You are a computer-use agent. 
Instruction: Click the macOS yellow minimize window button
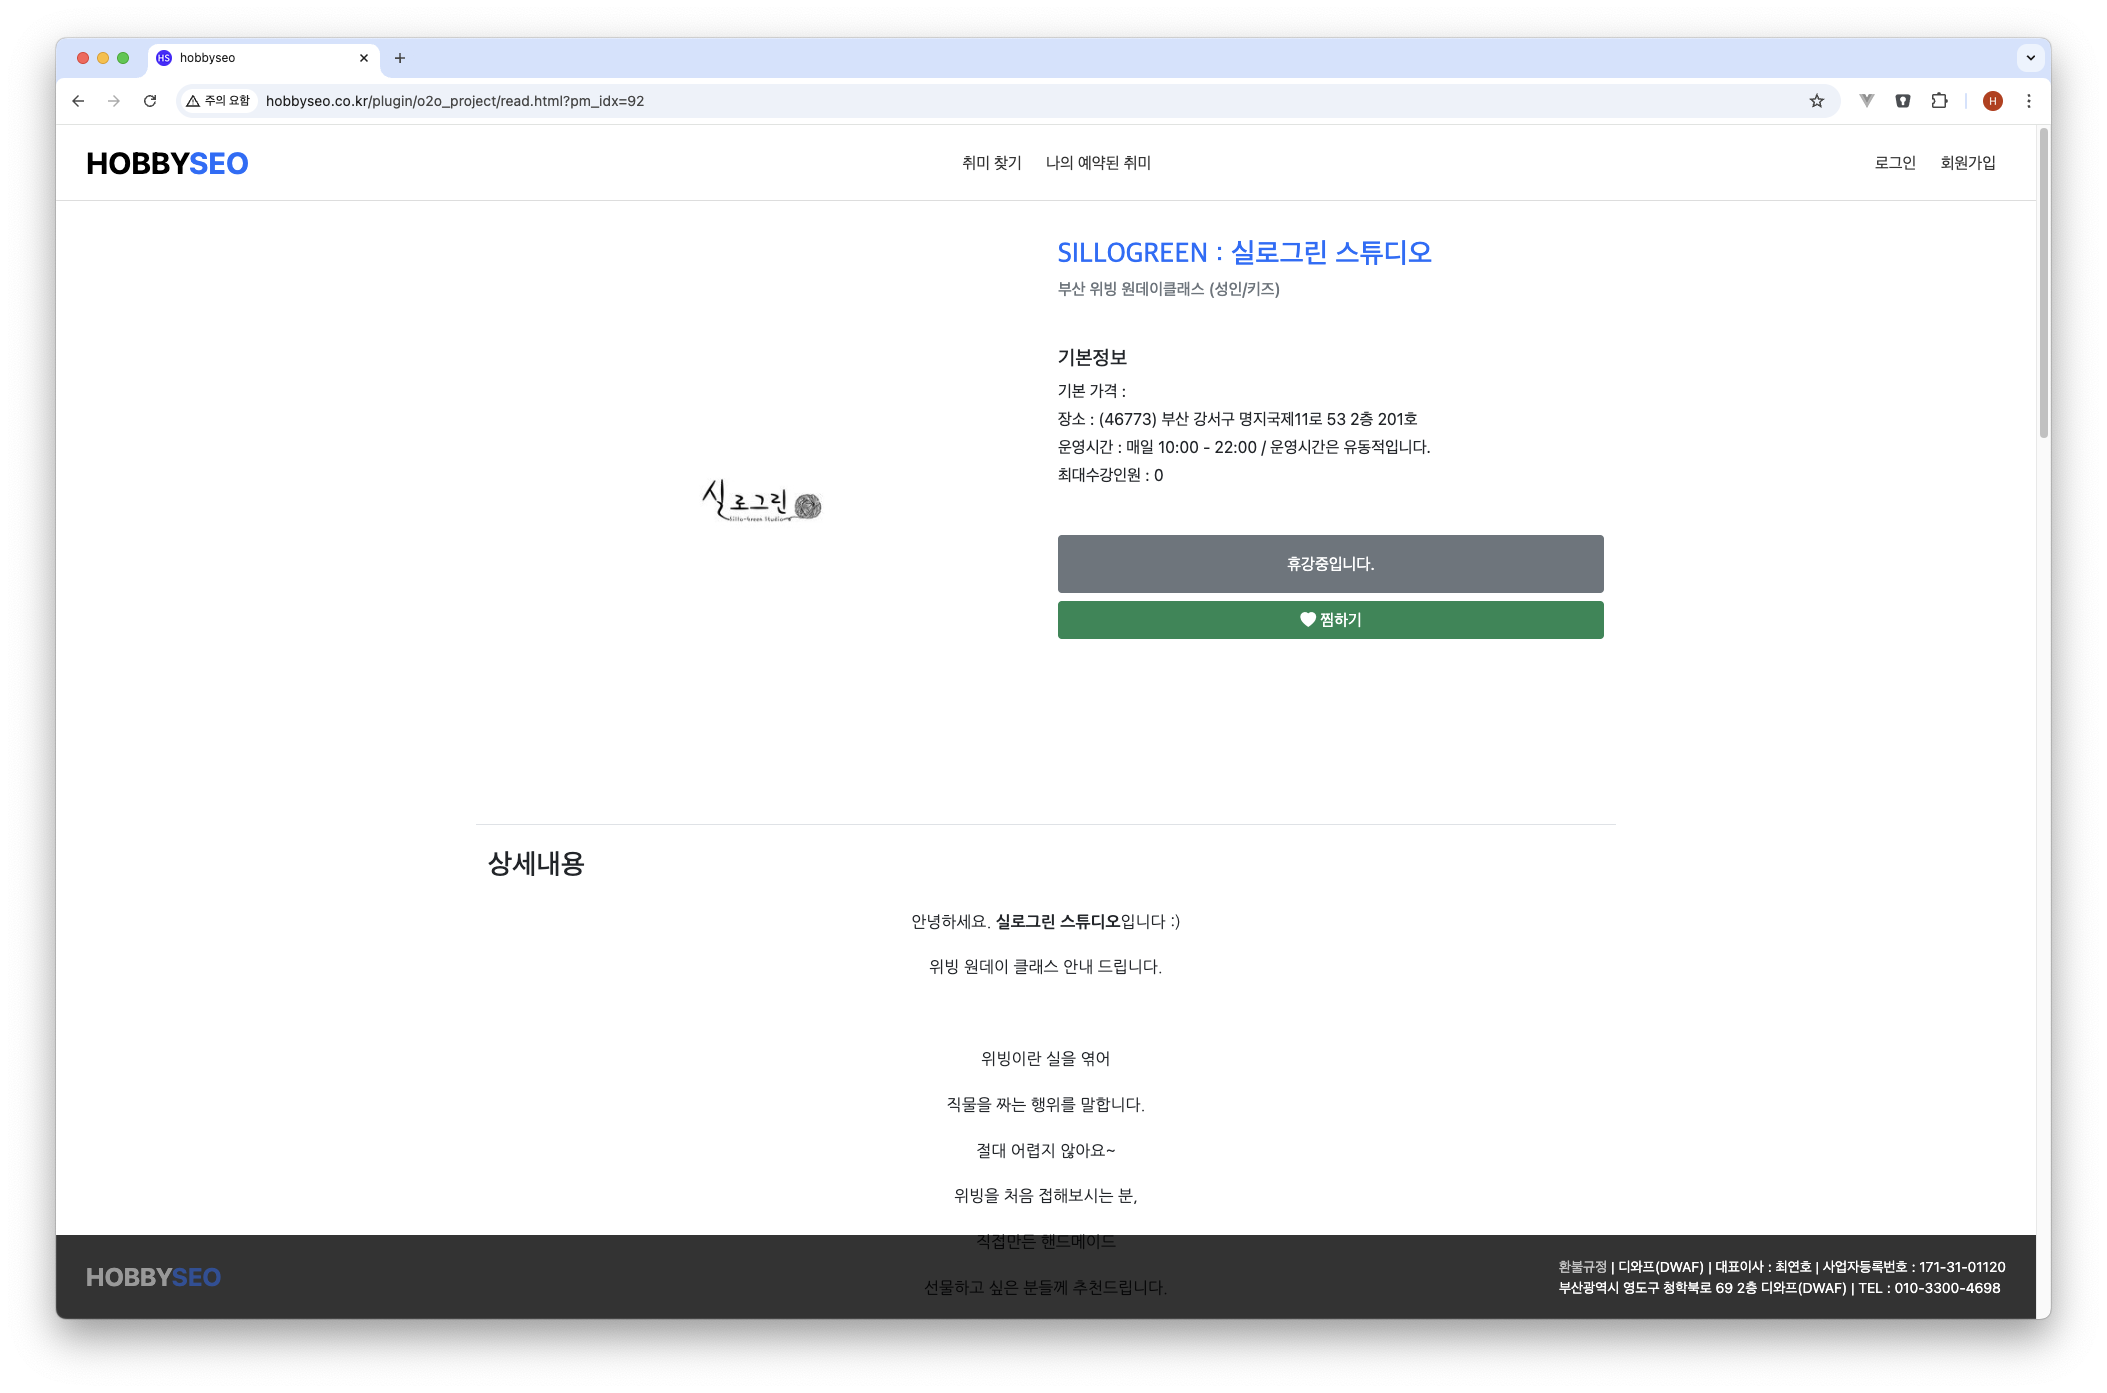tap(103, 58)
